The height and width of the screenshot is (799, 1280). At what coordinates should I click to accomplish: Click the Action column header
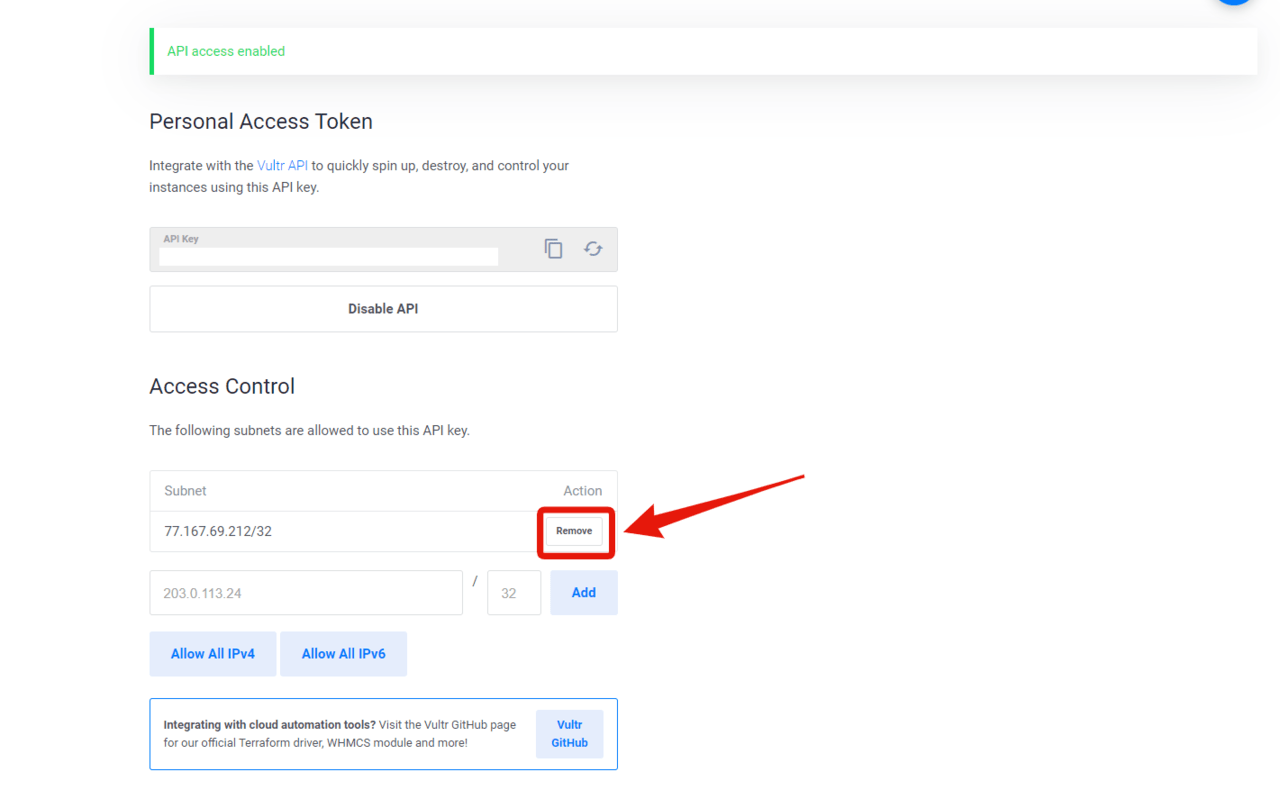(x=582, y=491)
